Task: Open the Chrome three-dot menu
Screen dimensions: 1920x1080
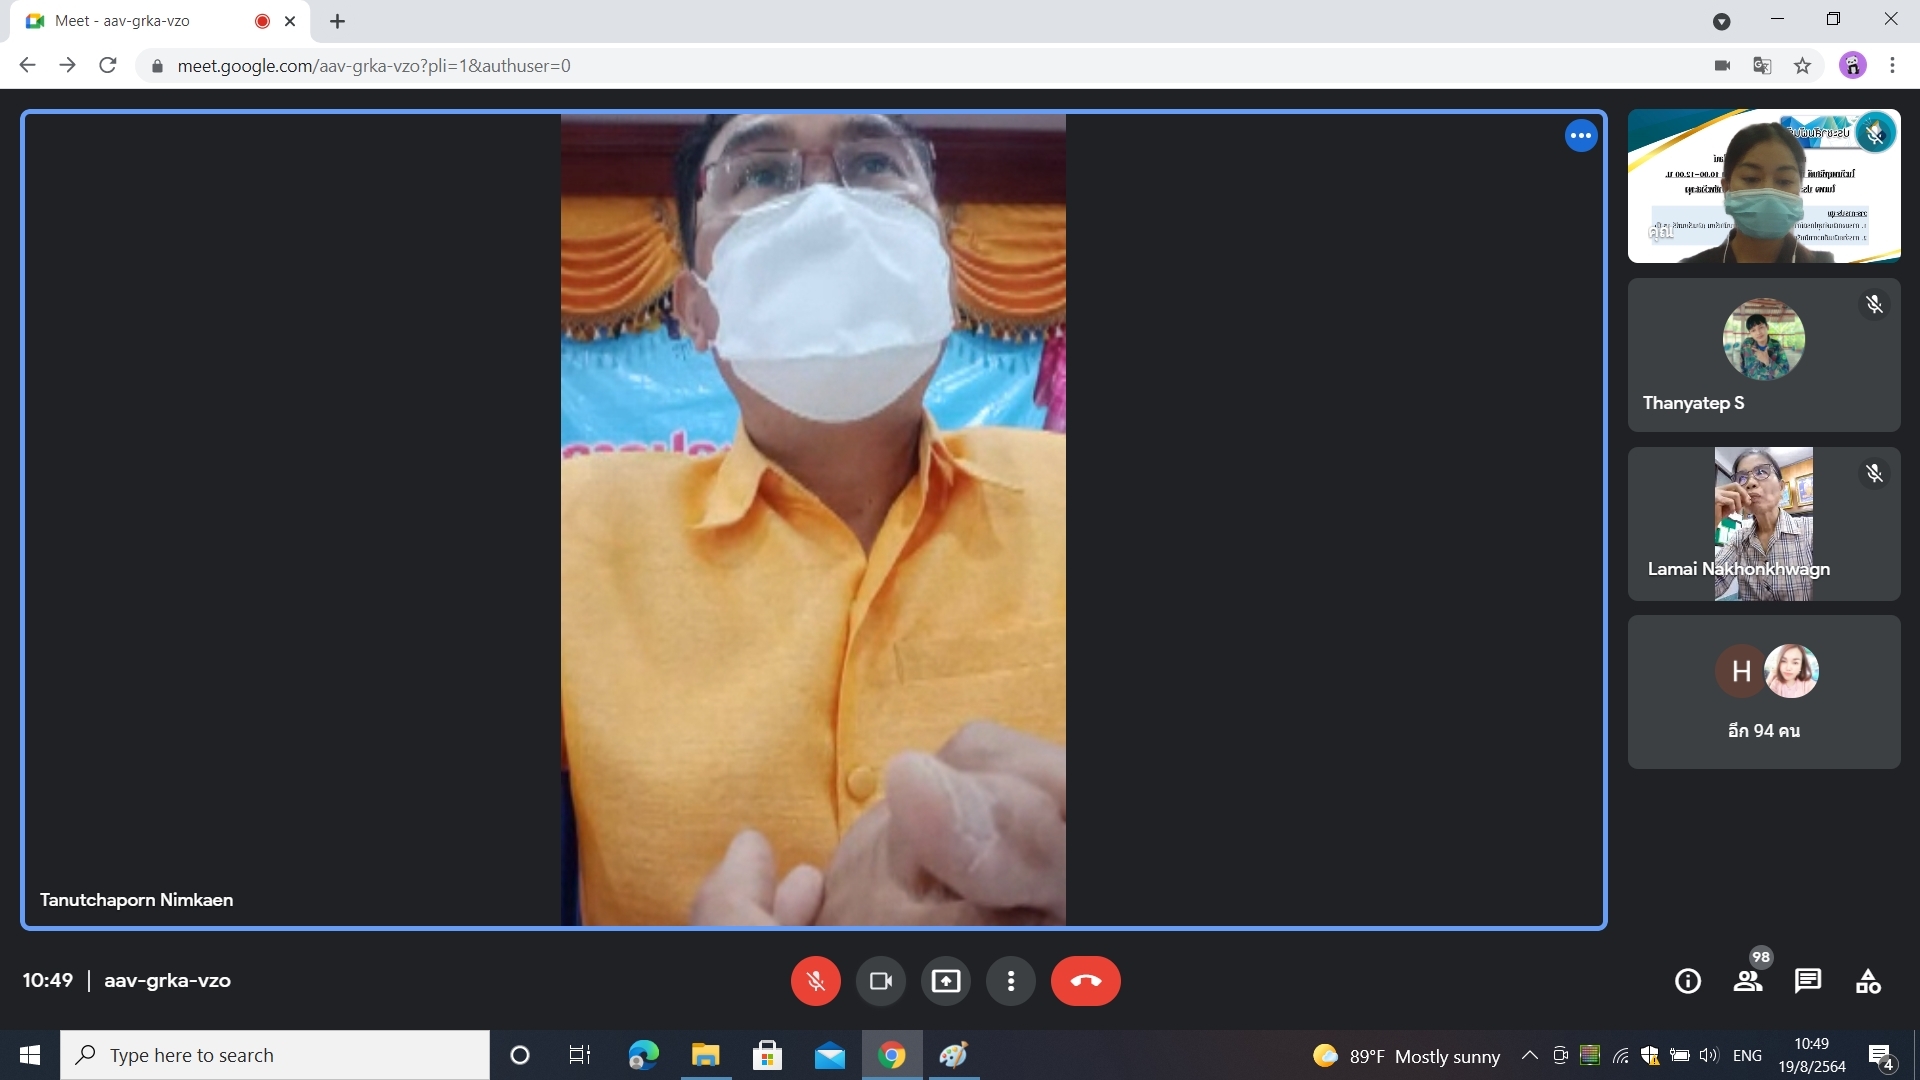Action: [x=1892, y=66]
